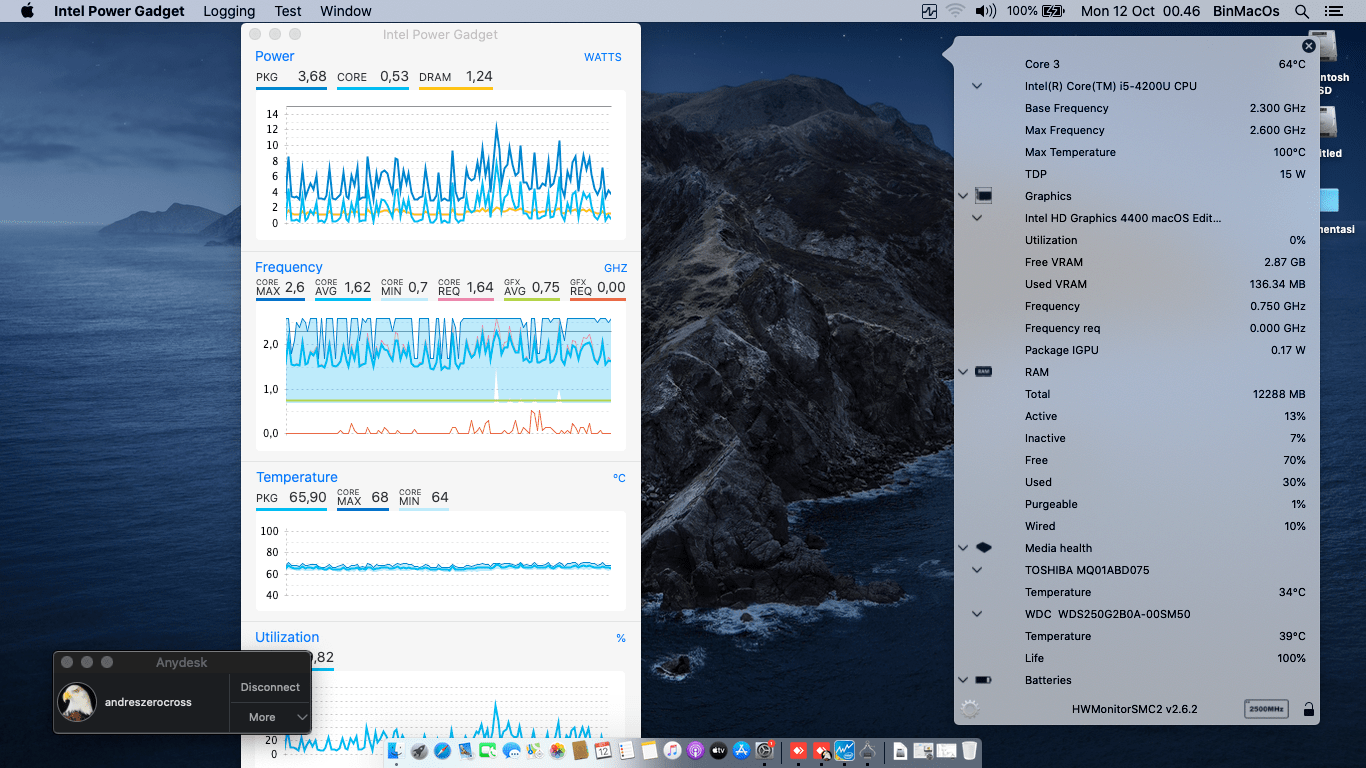Click the Disconnect button in Anydesk
The height and width of the screenshot is (768, 1366).
tap(270, 687)
